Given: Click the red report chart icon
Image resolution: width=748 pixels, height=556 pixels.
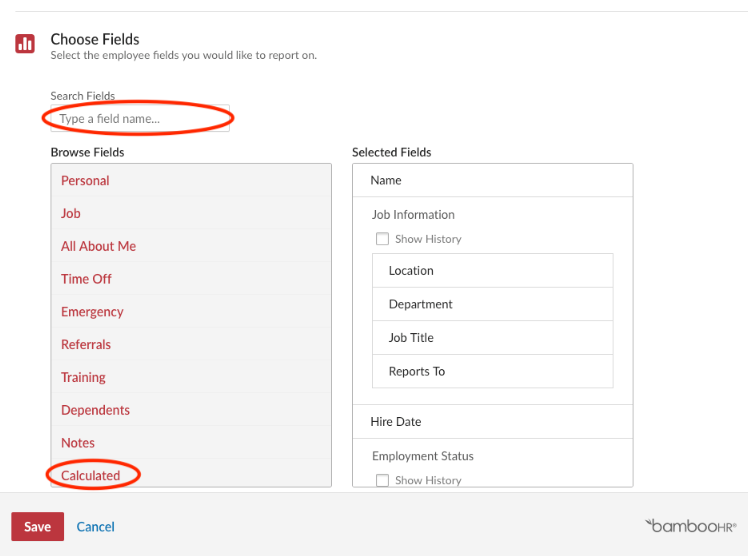Looking at the screenshot, I should [x=25, y=44].
